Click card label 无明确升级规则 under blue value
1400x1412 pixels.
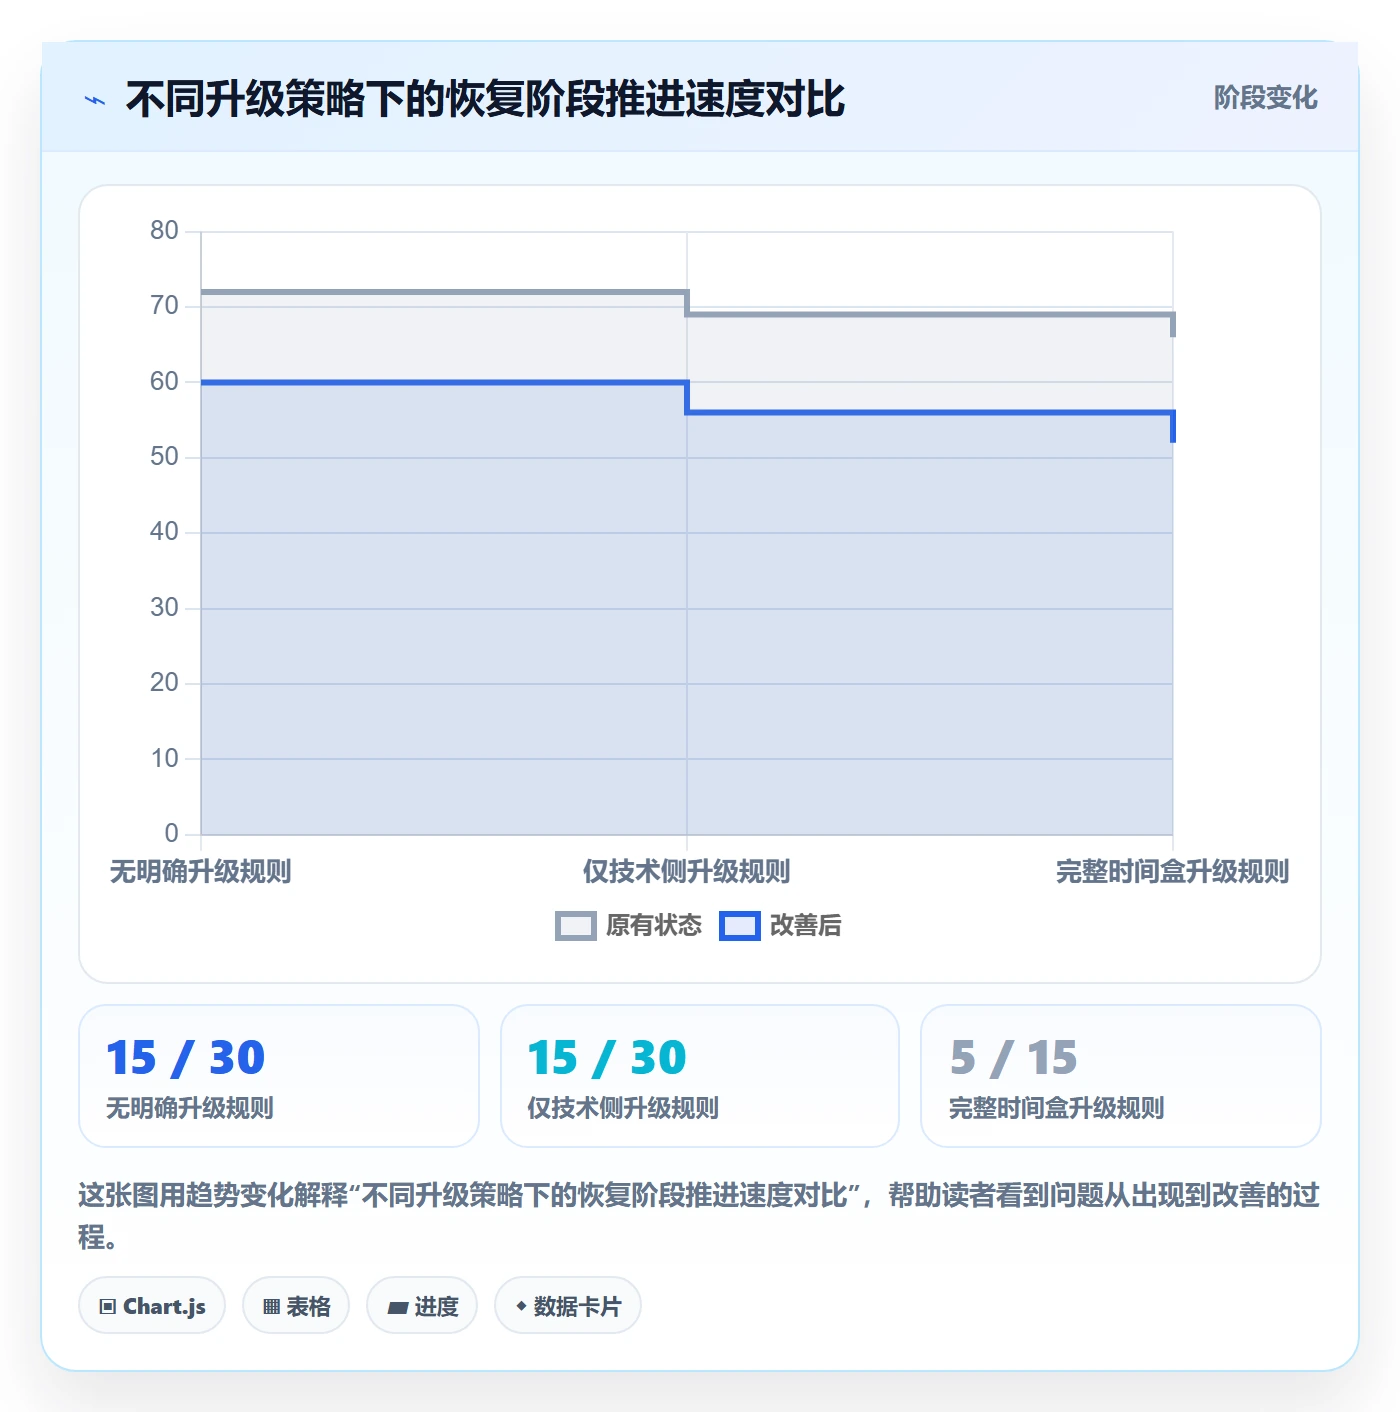[x=190, y=1108]
